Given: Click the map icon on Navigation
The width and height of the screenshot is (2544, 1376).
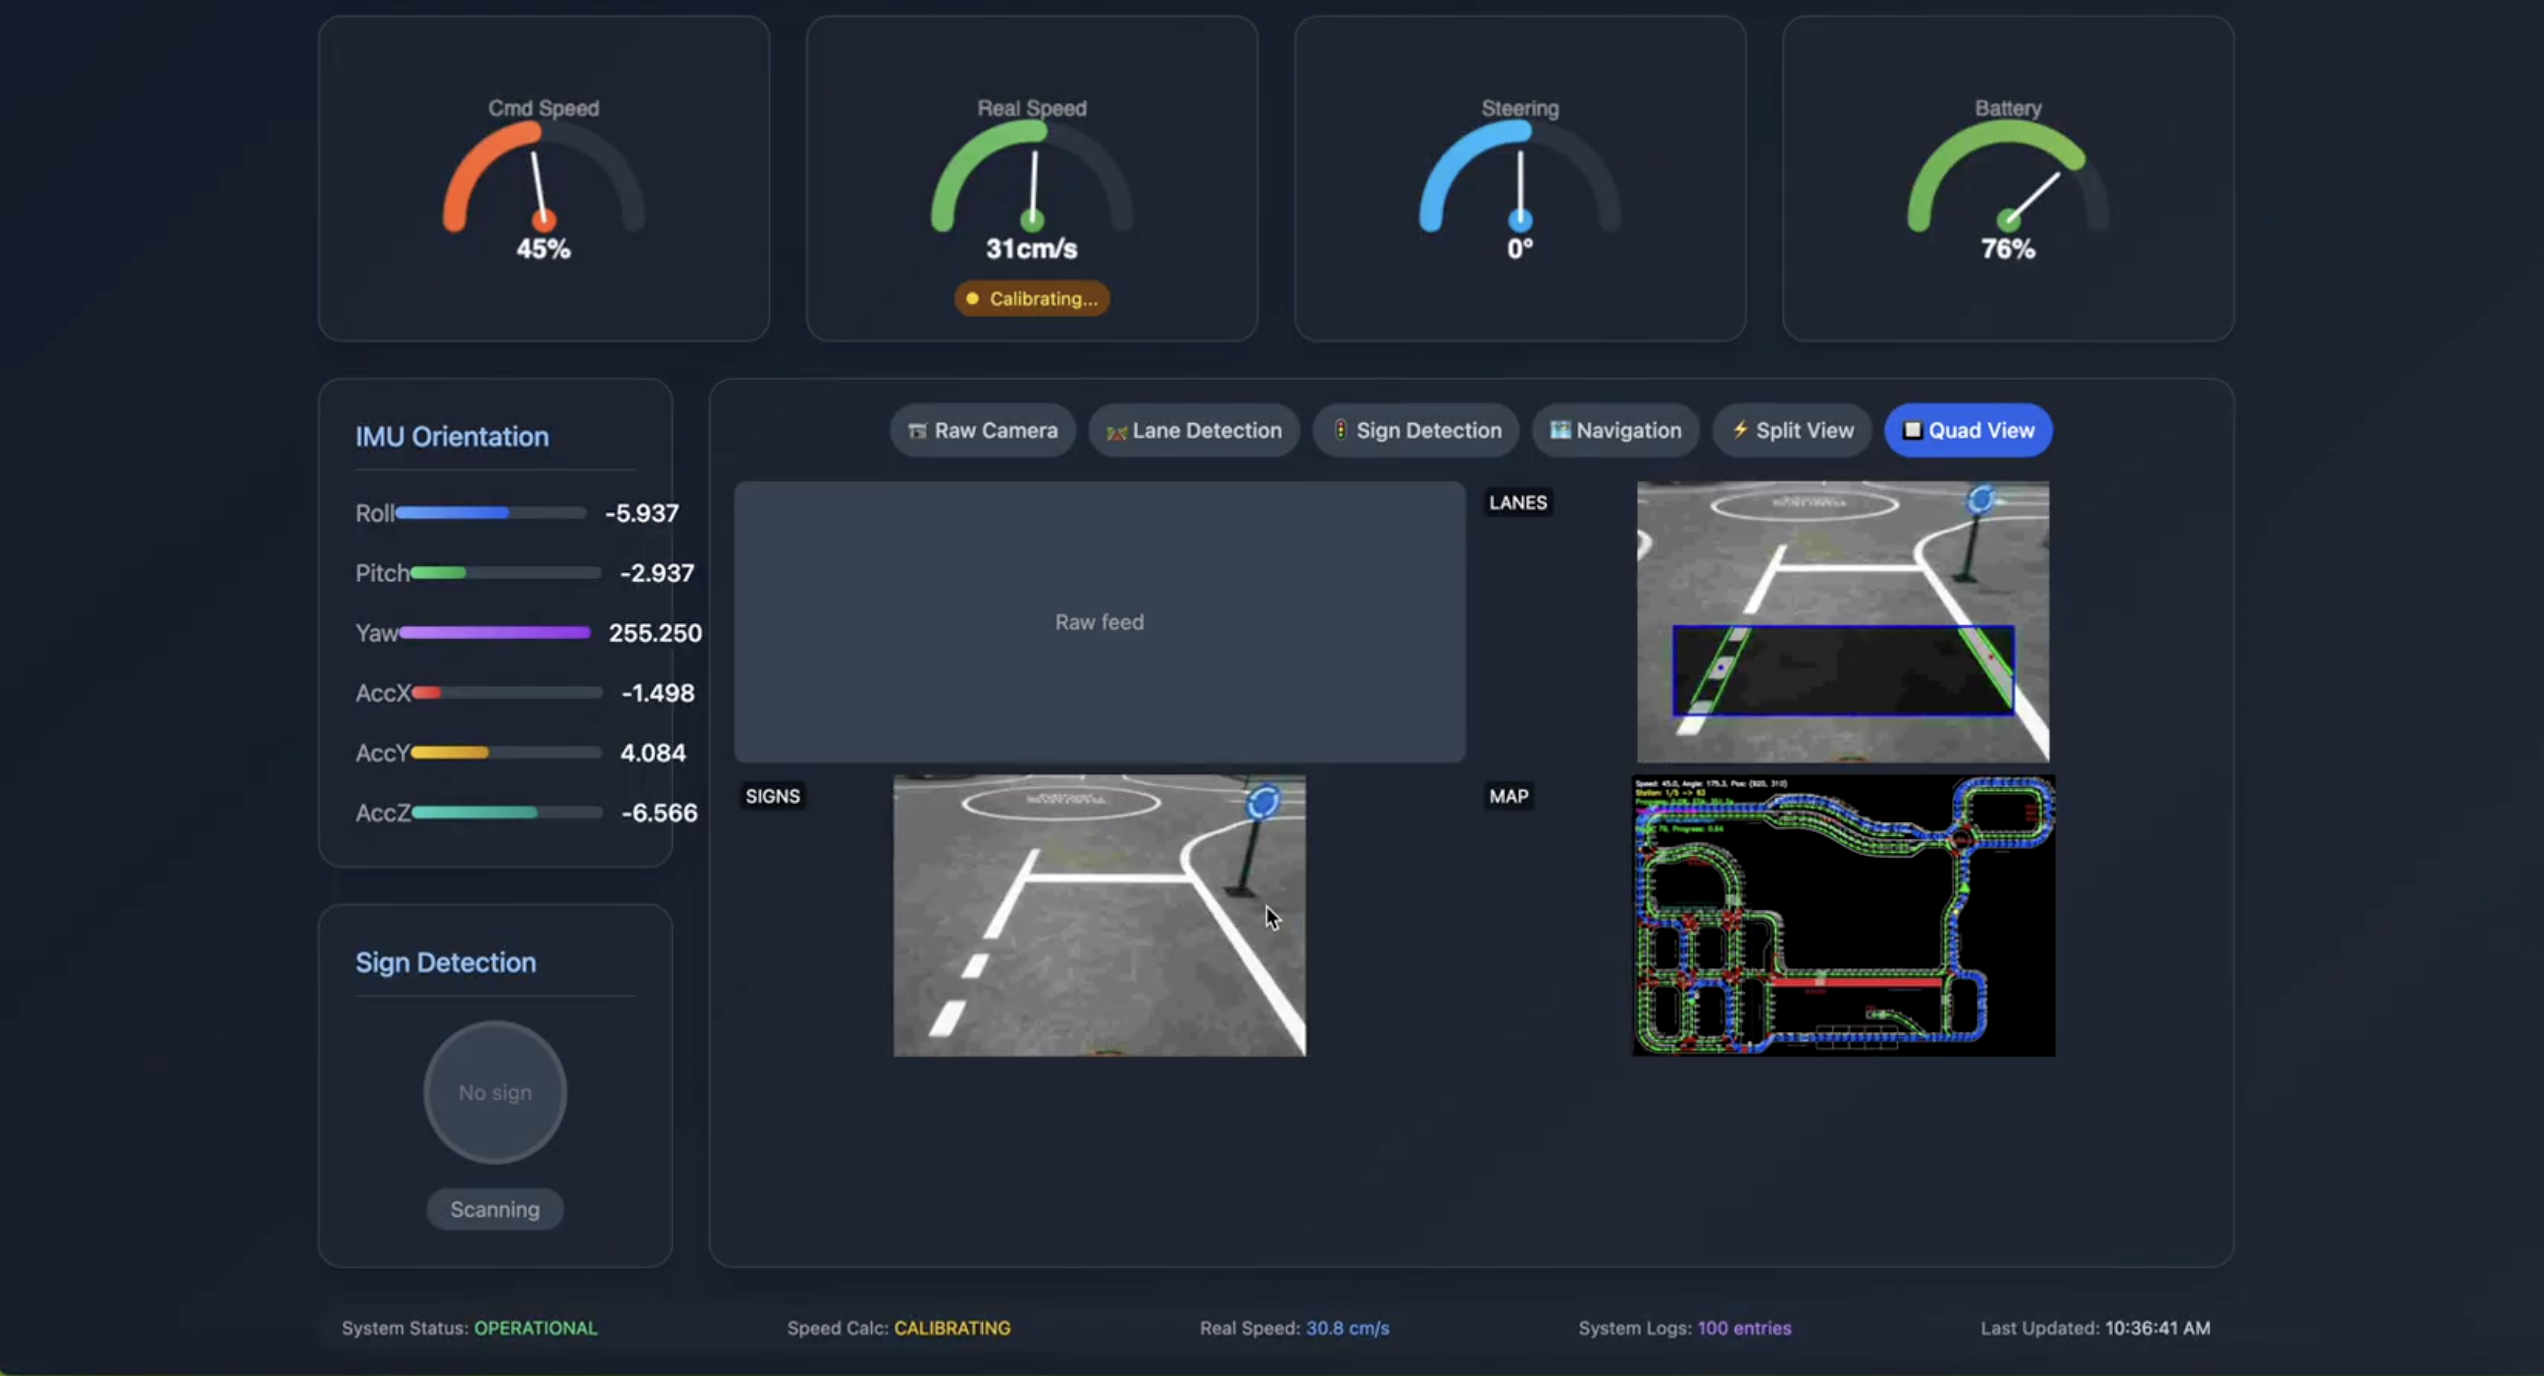Looking at the screenshot, I should 1559,430.
